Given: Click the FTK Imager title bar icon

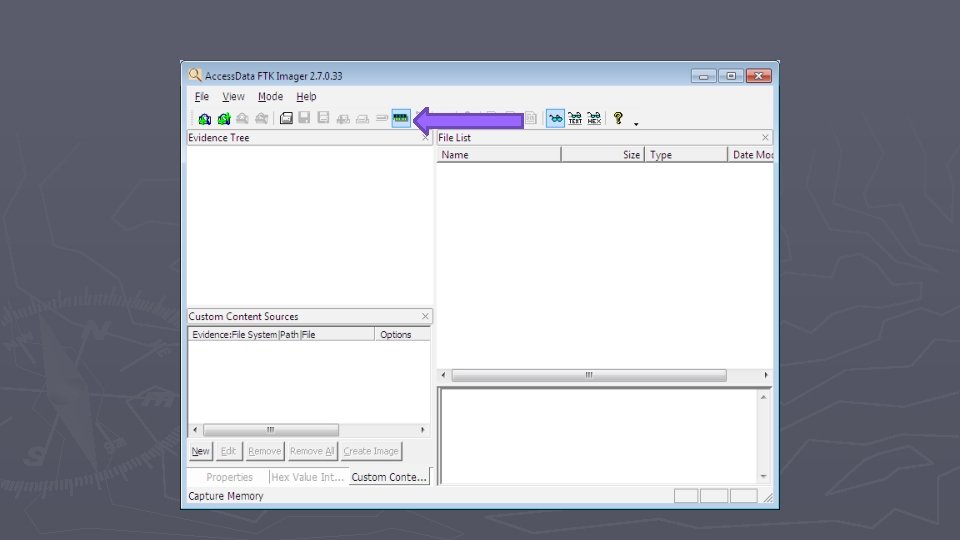Looking at the screenshot, I should pyautogui.click(x=195, y=75).
